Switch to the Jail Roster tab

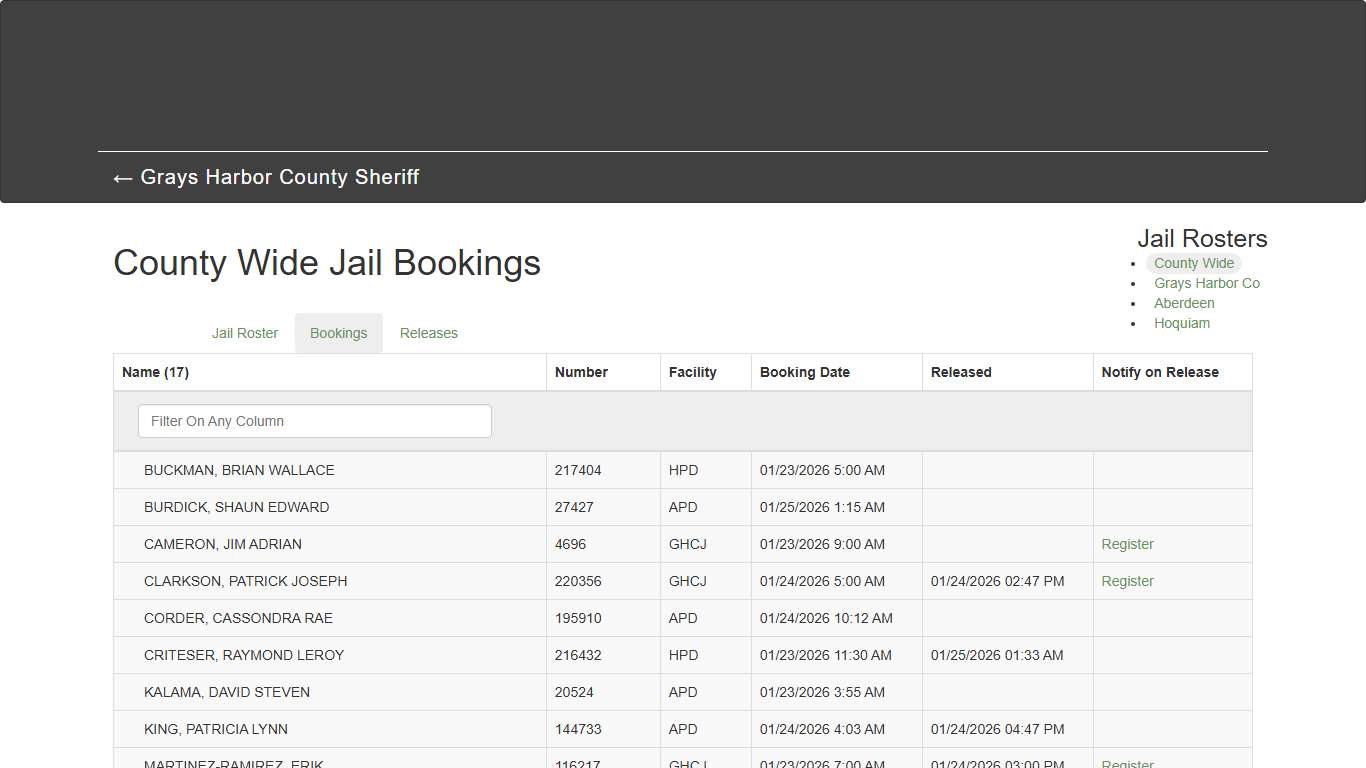(245, 333)
